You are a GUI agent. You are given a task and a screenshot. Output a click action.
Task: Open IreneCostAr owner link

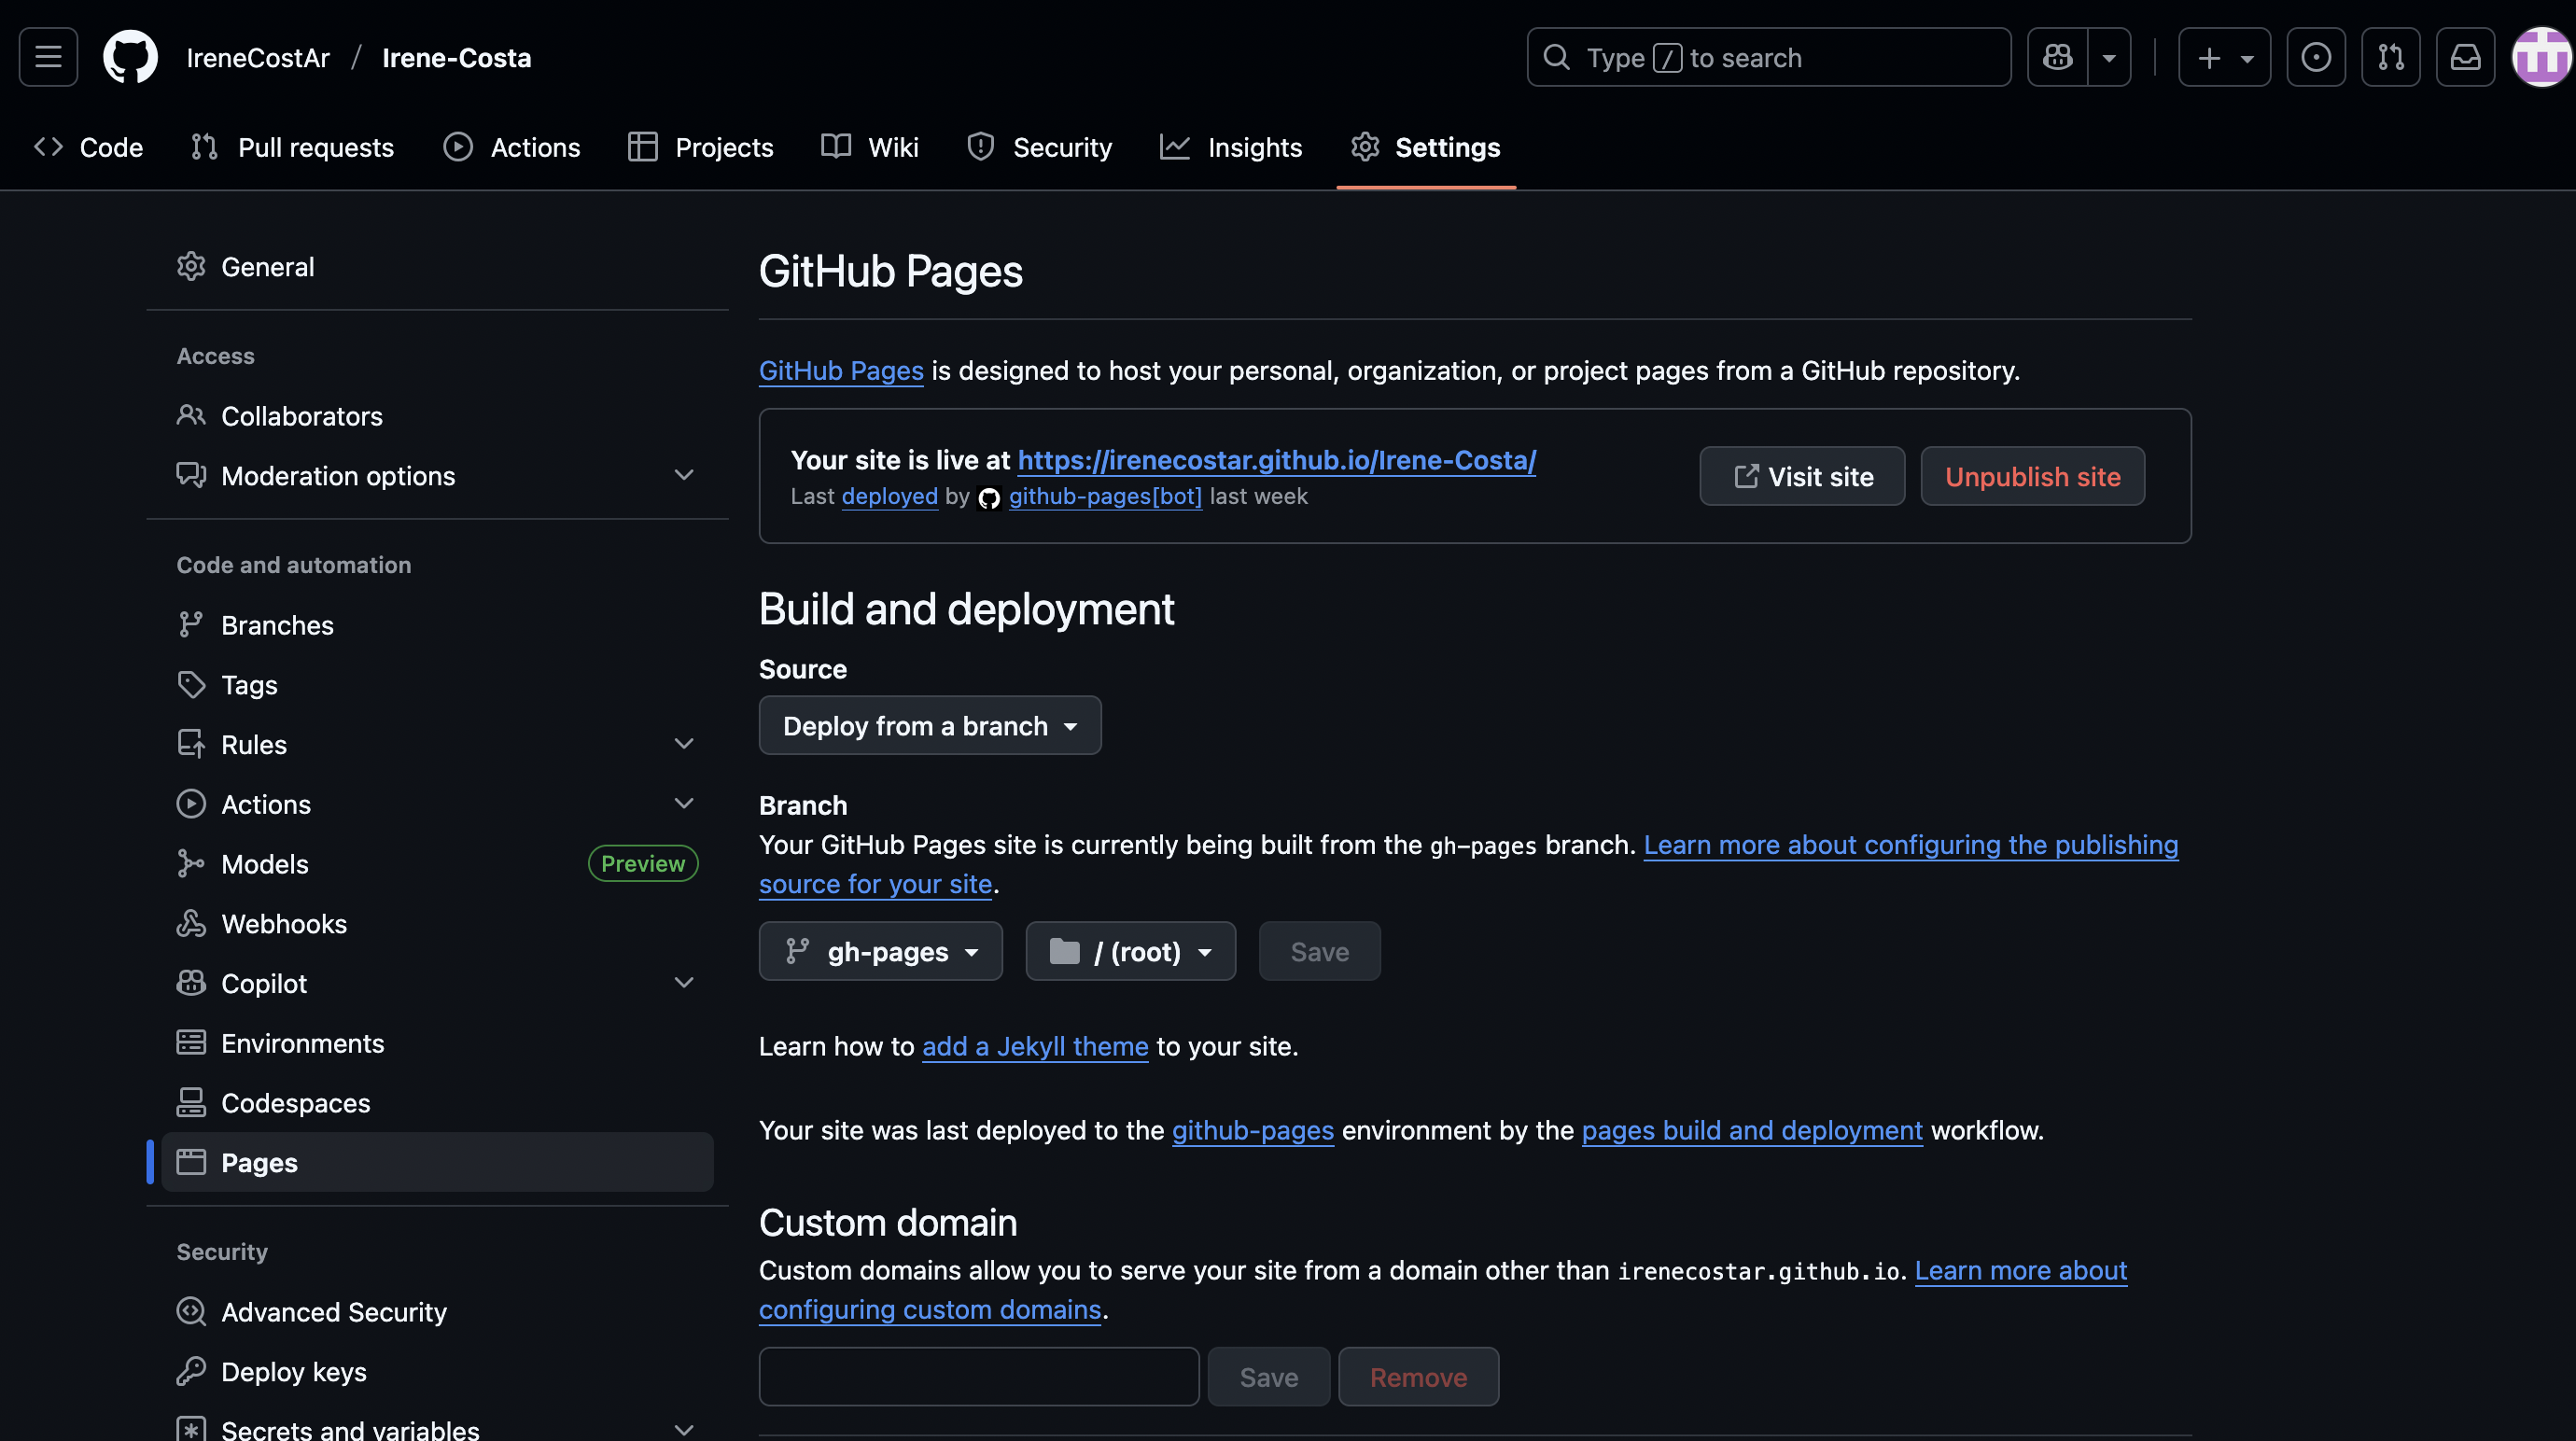coord(258,58)
